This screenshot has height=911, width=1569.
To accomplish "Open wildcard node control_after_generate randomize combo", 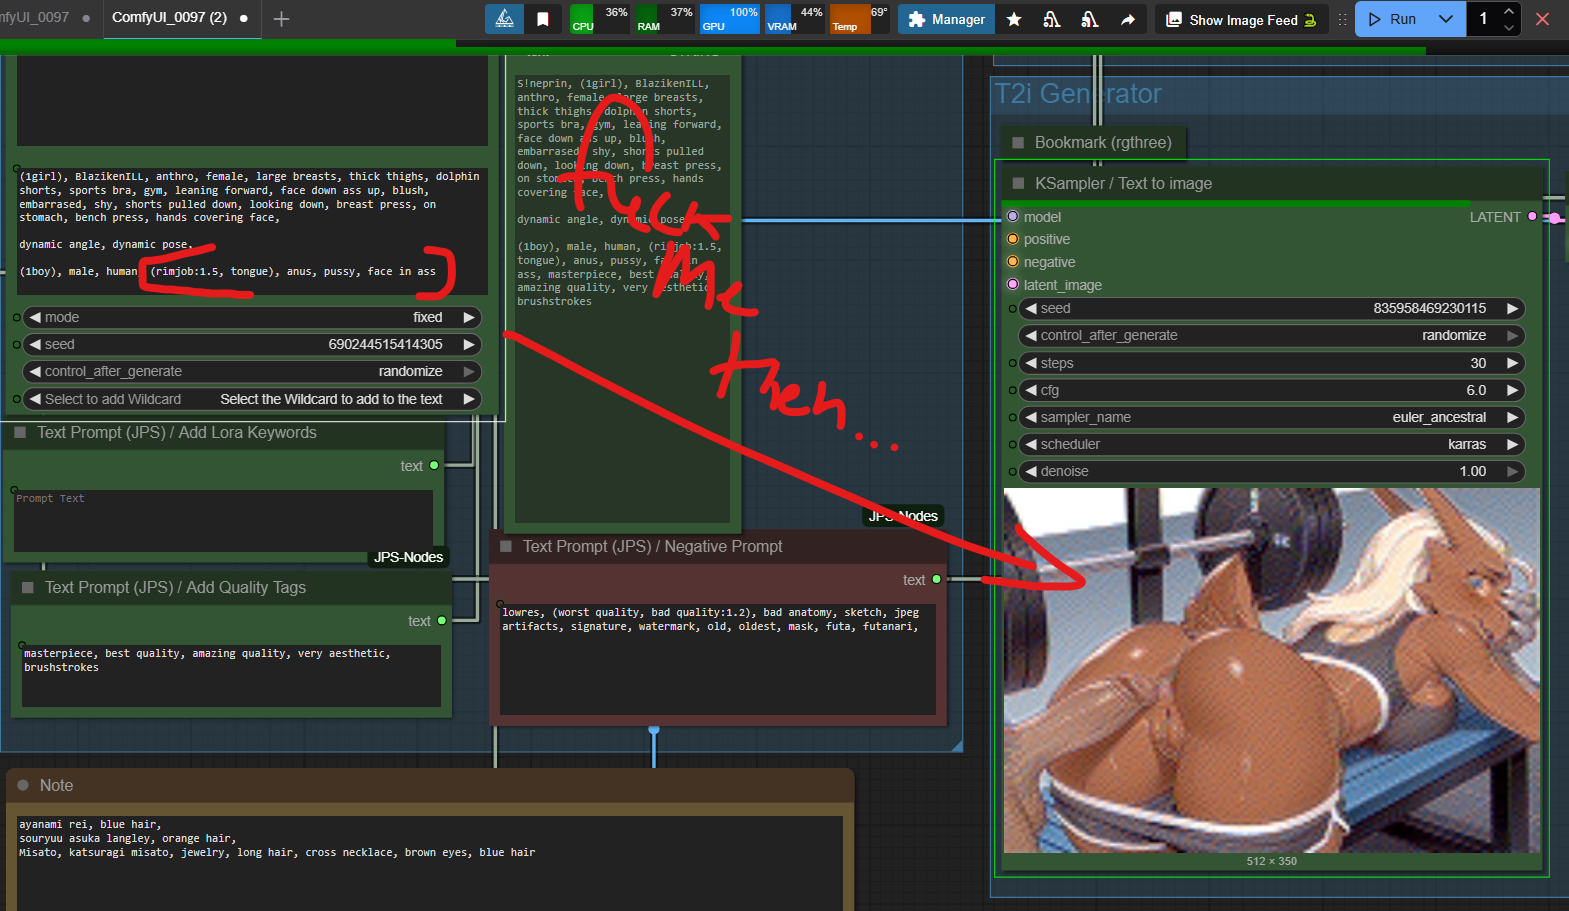I will [x=251, y=371].
